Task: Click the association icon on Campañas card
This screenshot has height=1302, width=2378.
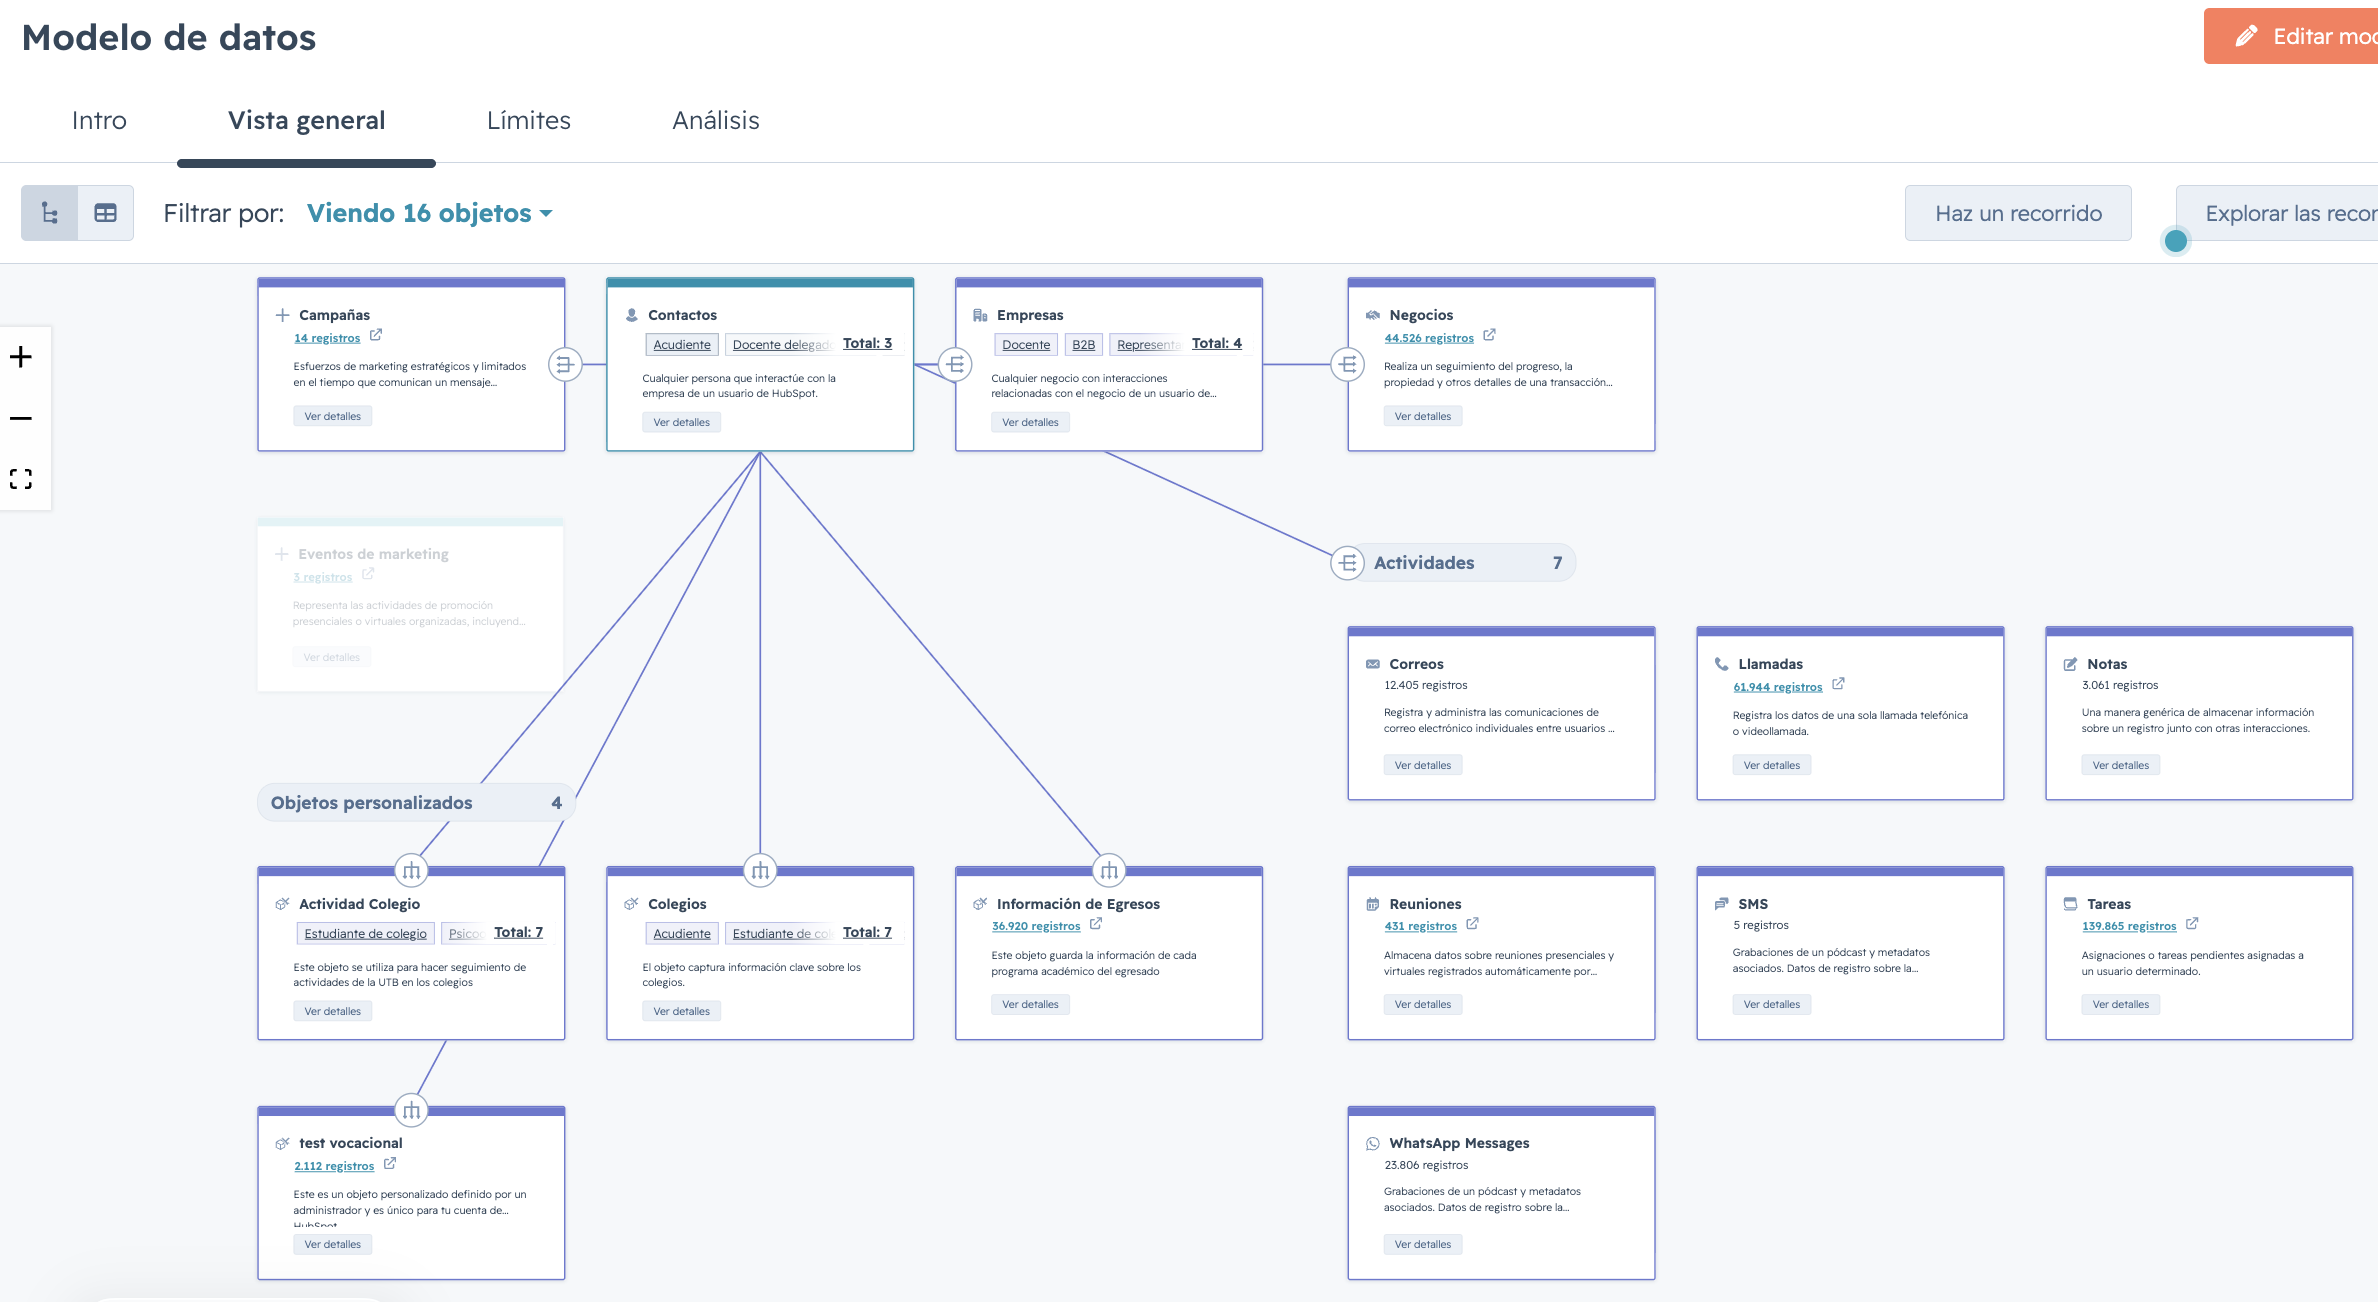Action: pos(565,365)
